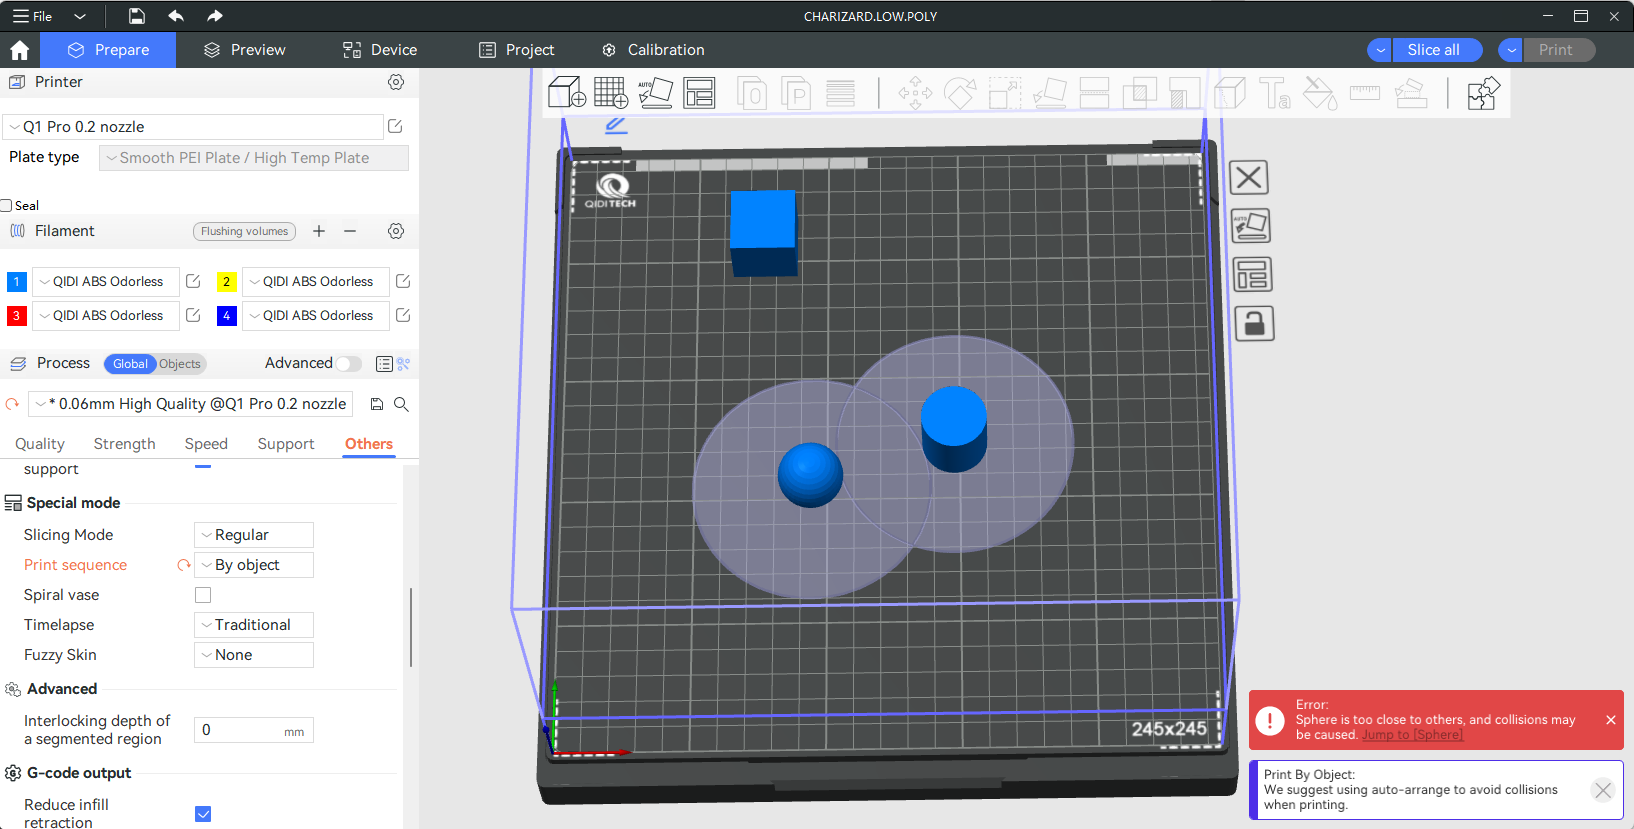
Task: Follow the Jump to [Sphere] link
Action: point(1412,735)
